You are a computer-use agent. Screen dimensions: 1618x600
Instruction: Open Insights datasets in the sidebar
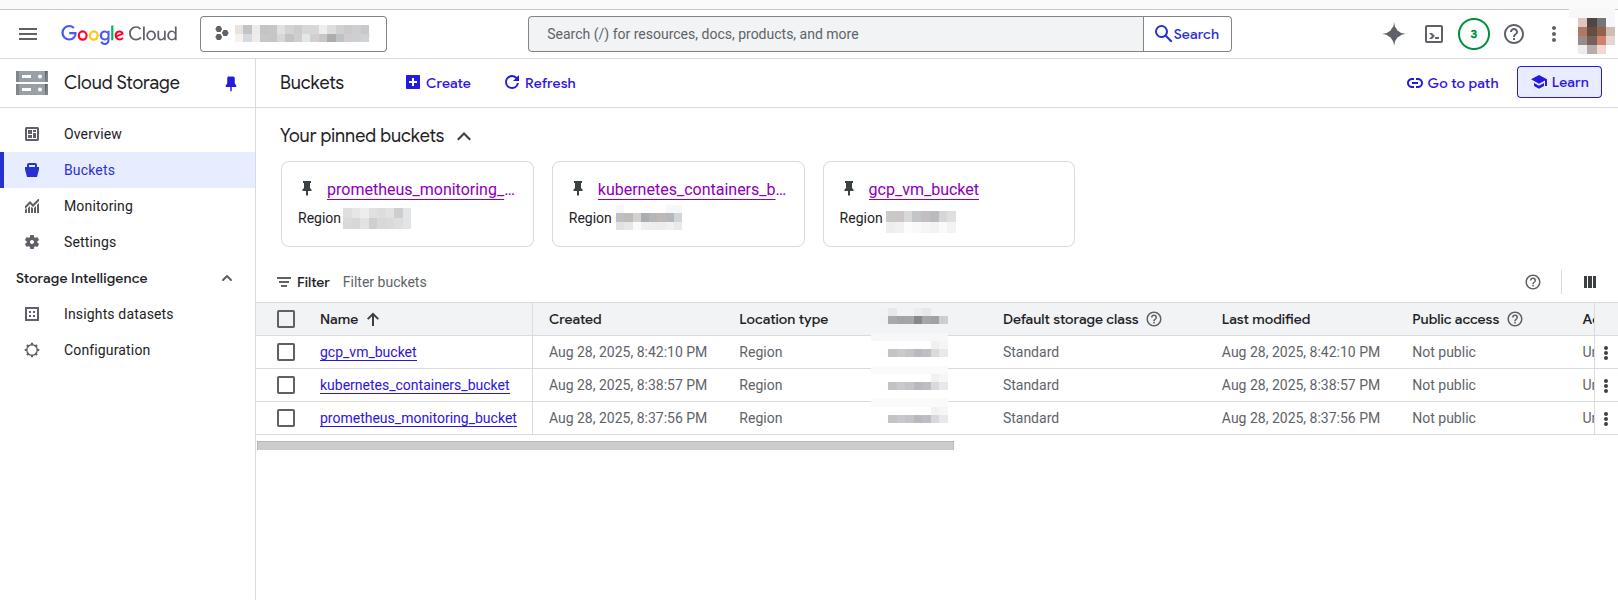pos(118,314)
